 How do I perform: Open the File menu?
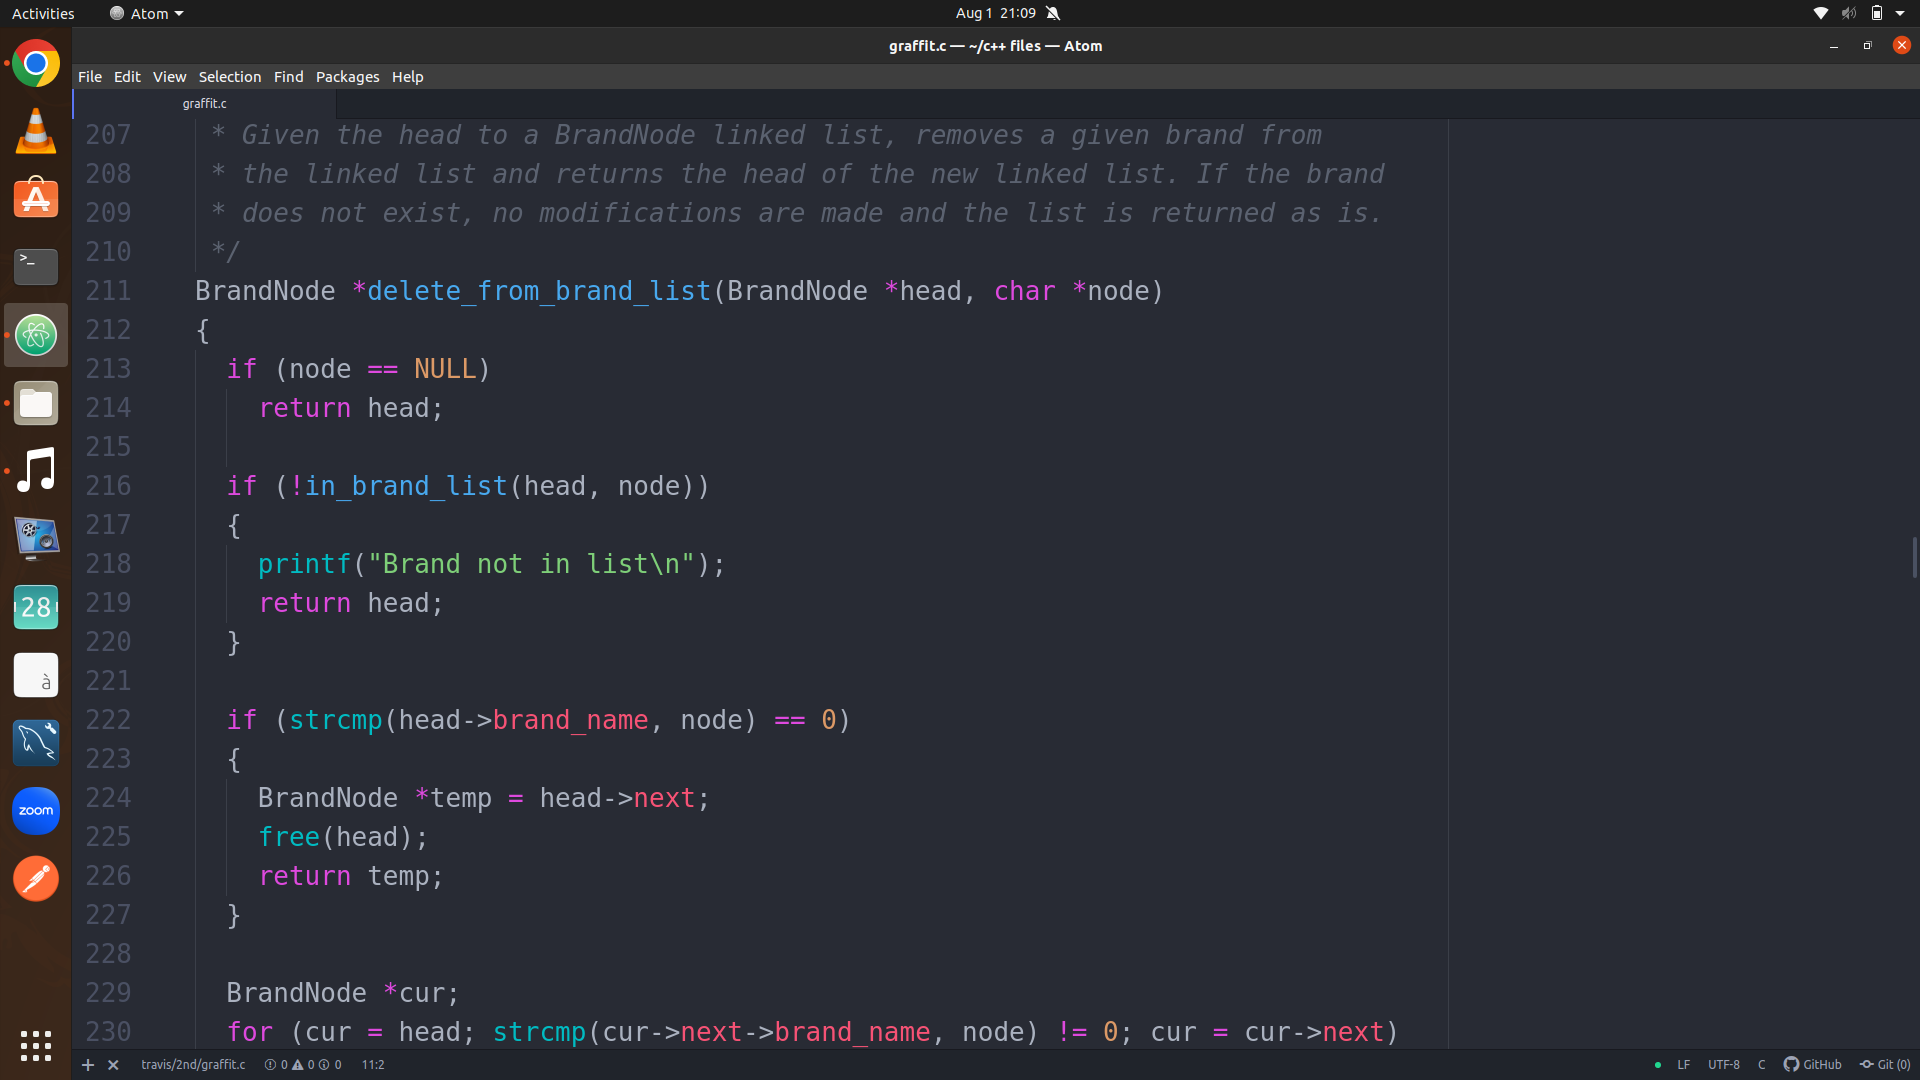pos(90,77)
